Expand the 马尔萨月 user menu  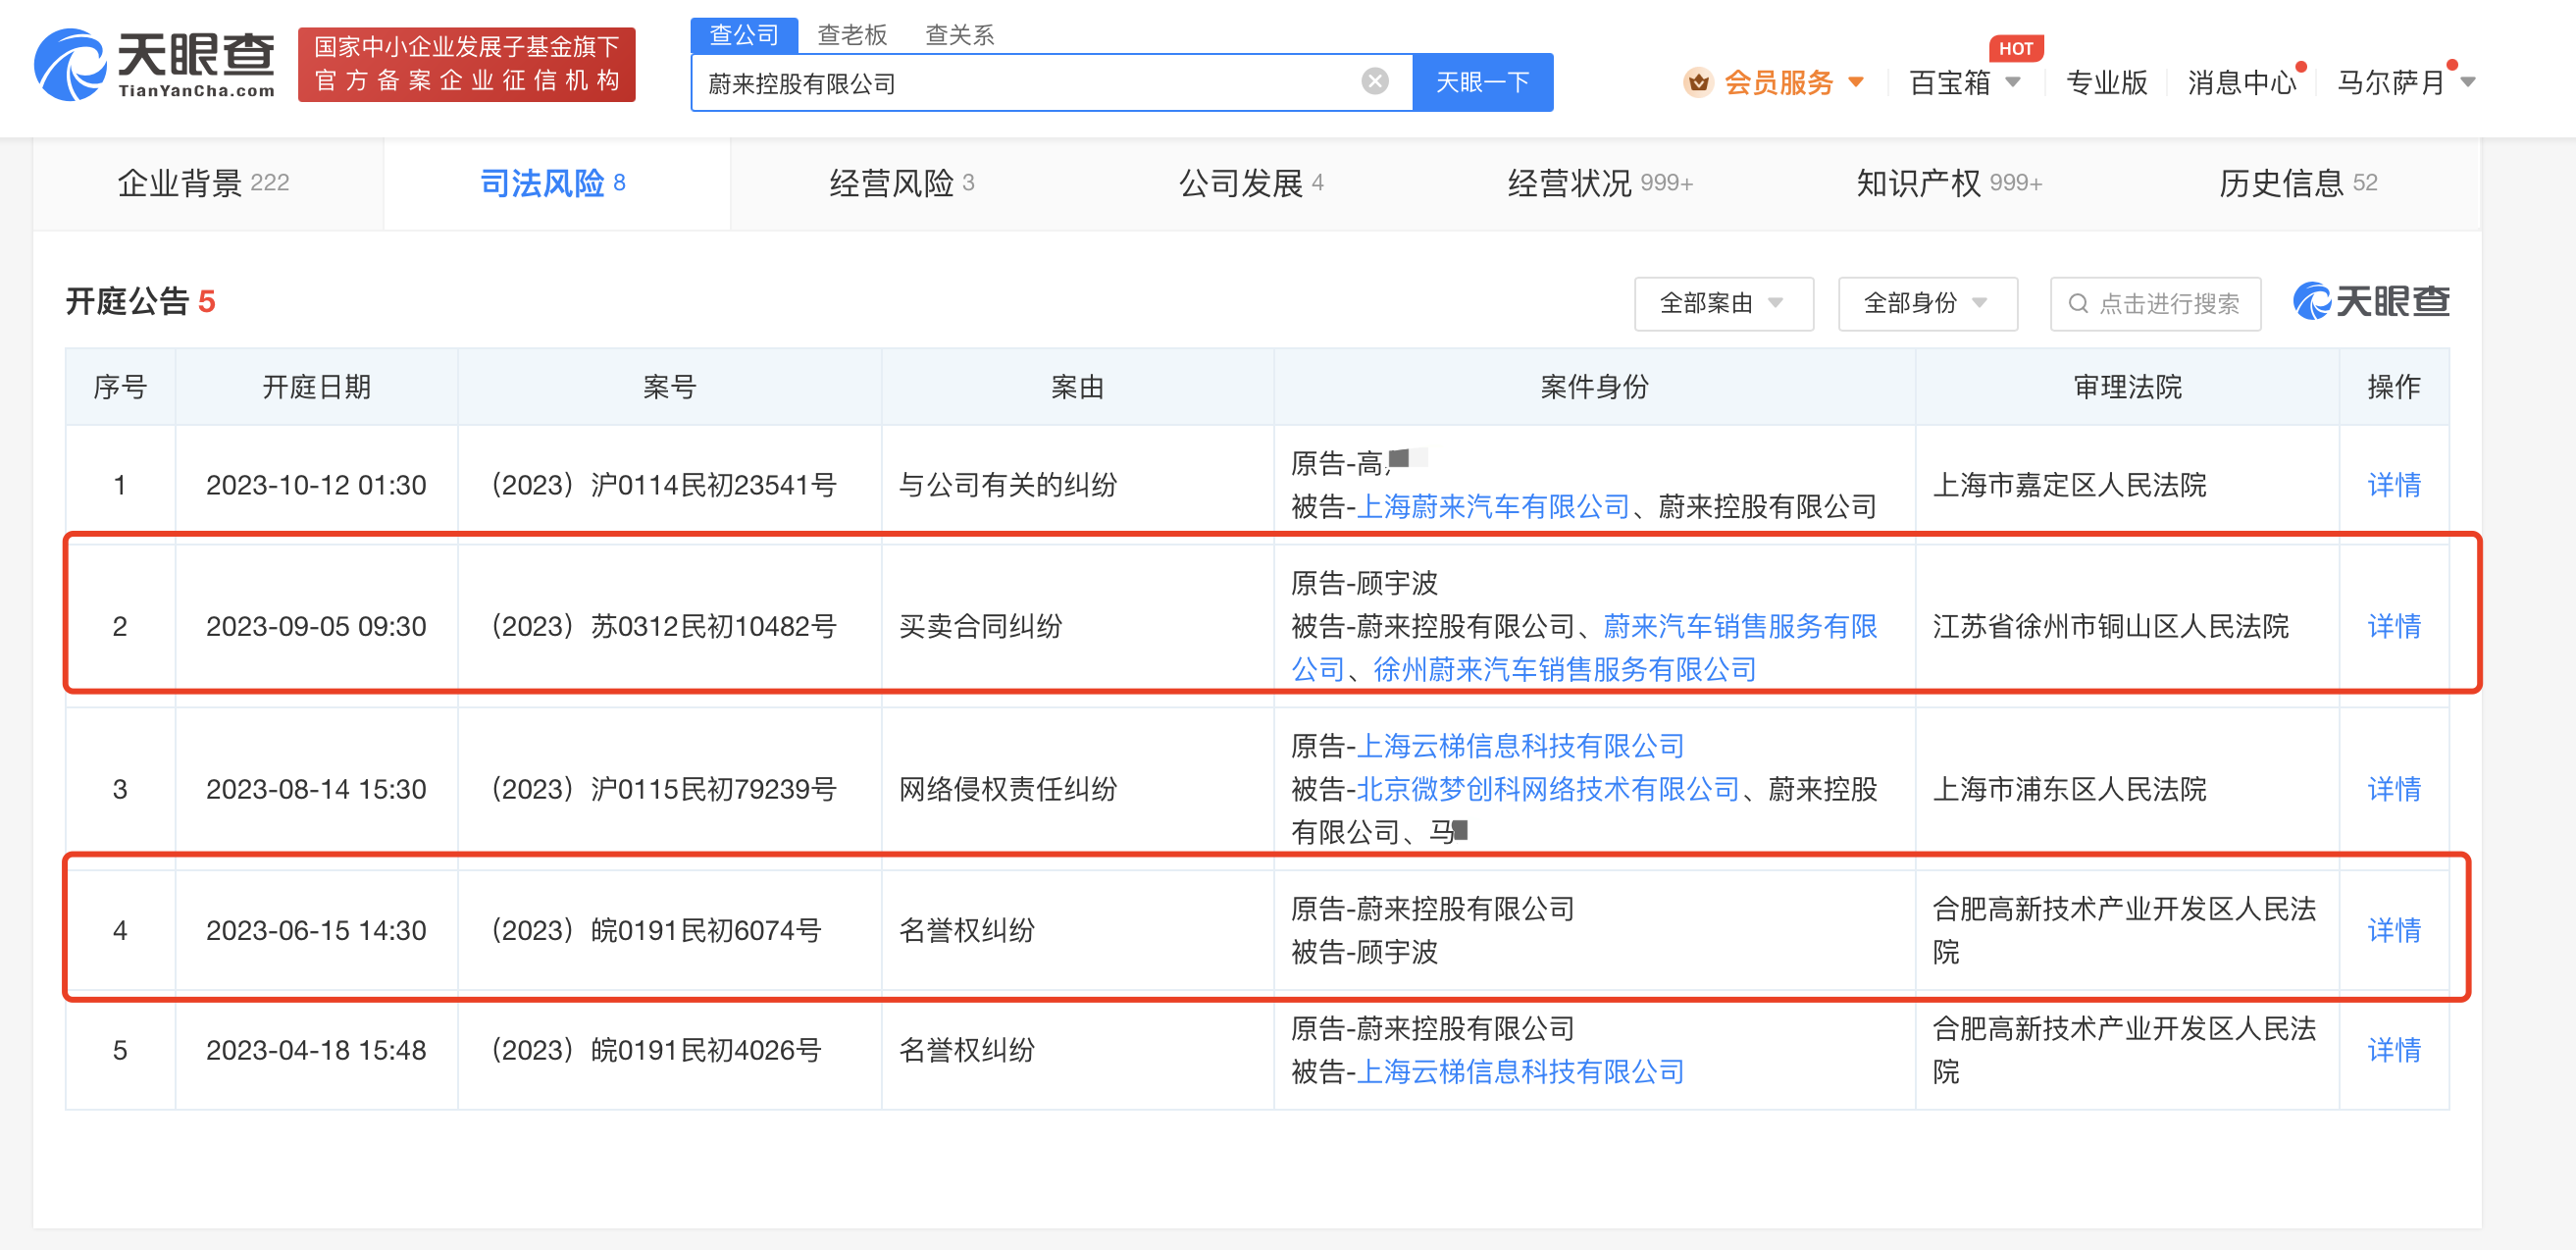click(x=2405, y=82)
